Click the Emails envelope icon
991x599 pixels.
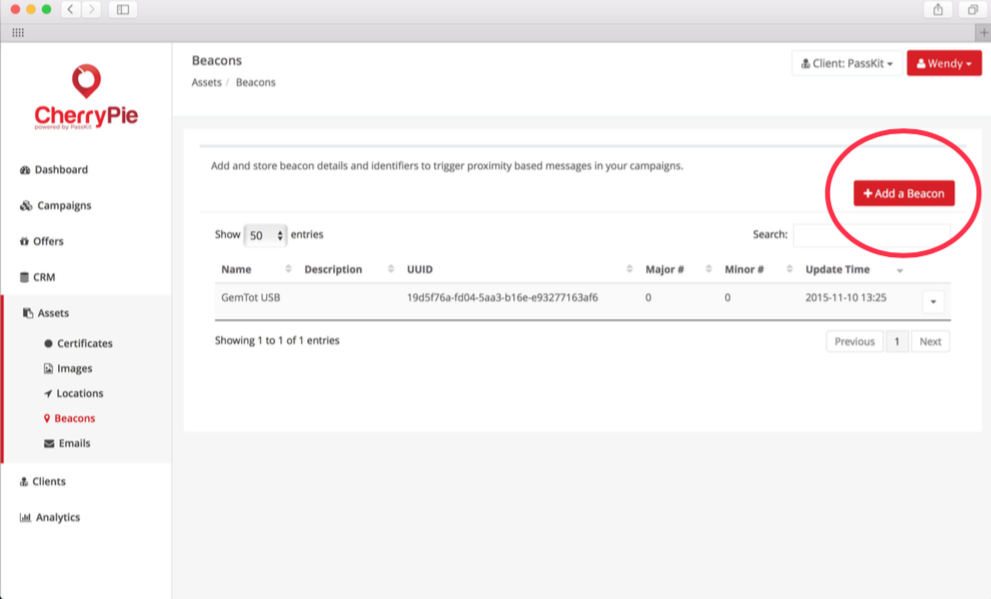pos(49,444)
